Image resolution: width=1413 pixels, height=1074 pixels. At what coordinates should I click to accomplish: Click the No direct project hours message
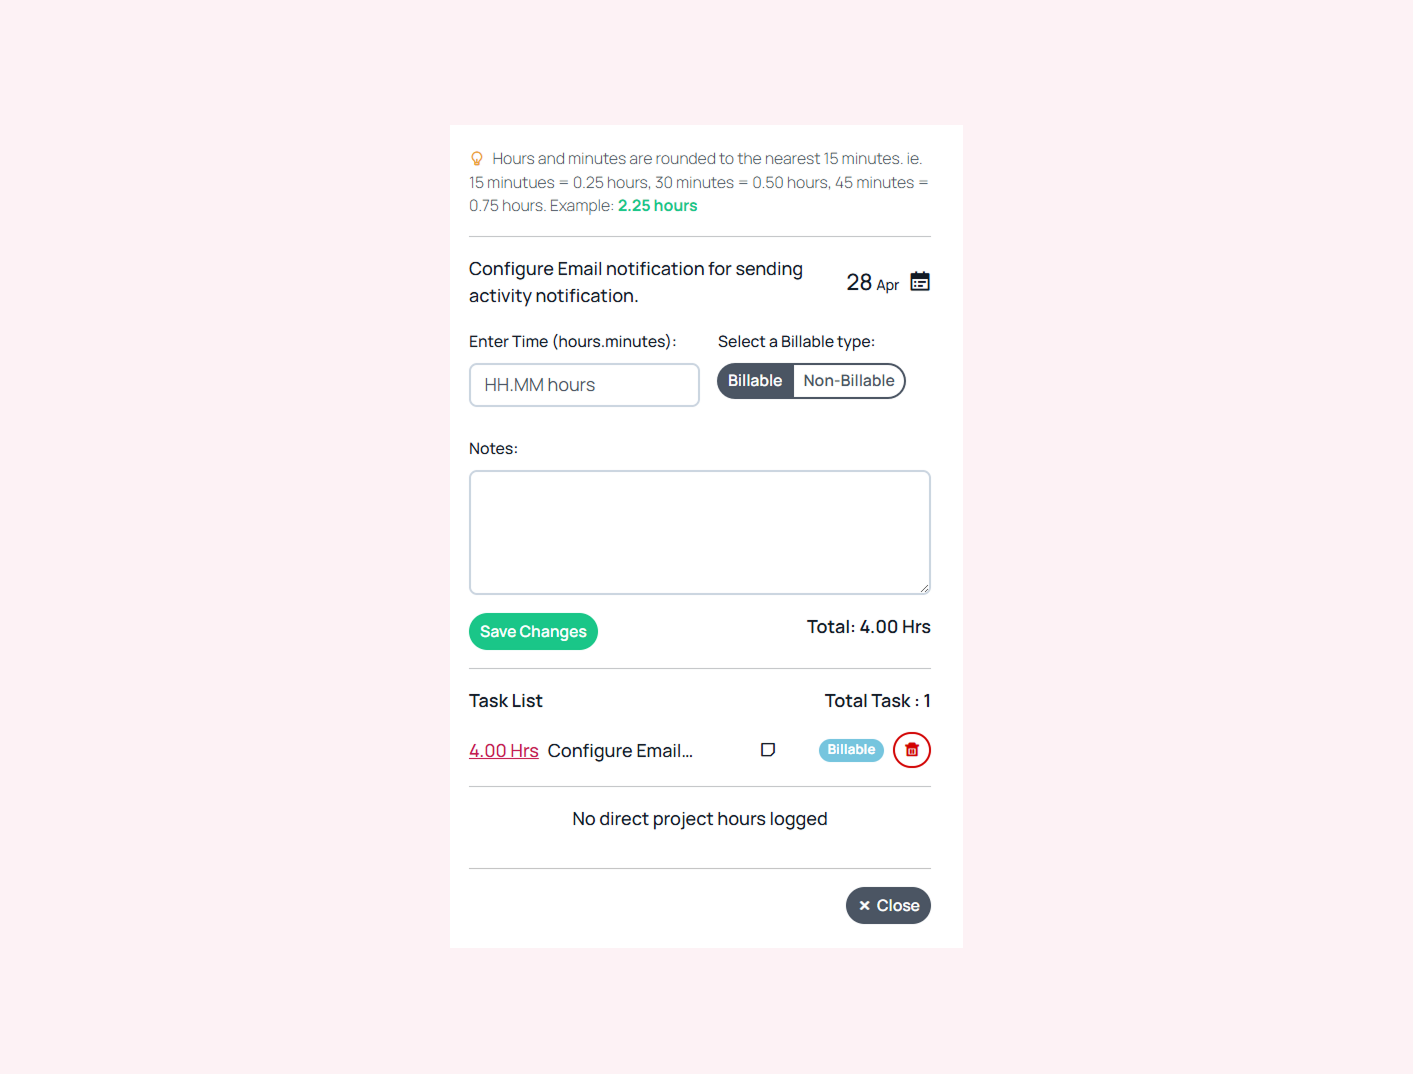coord(699,819)
